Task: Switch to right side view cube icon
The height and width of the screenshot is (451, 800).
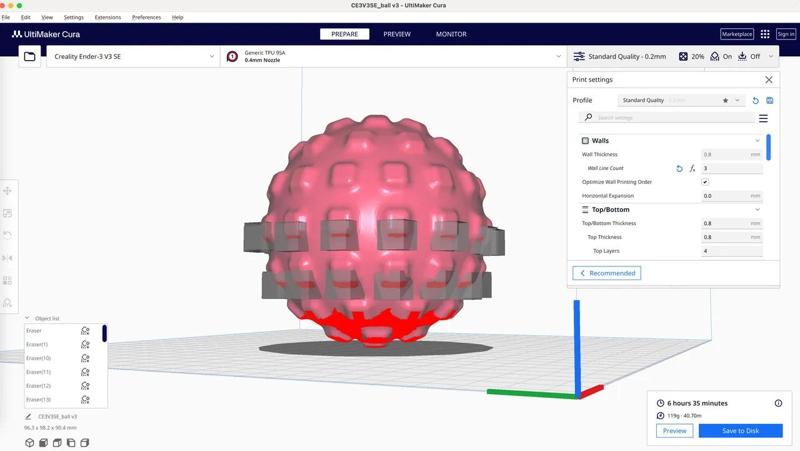Action: tap(85, 443)
